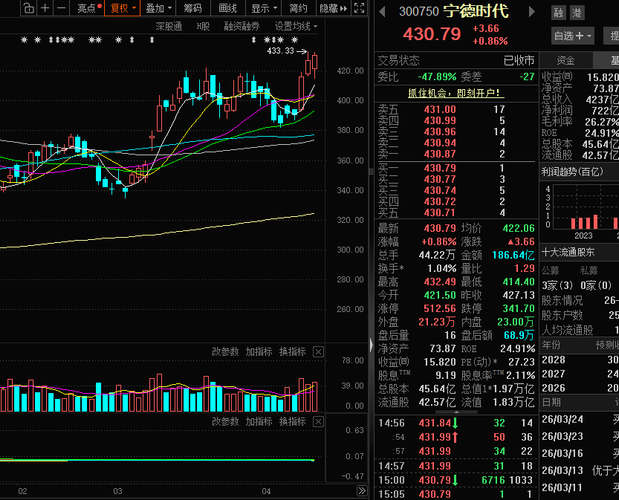
Task: Click the 十大流通股东 section header
Action: (568, 253)
